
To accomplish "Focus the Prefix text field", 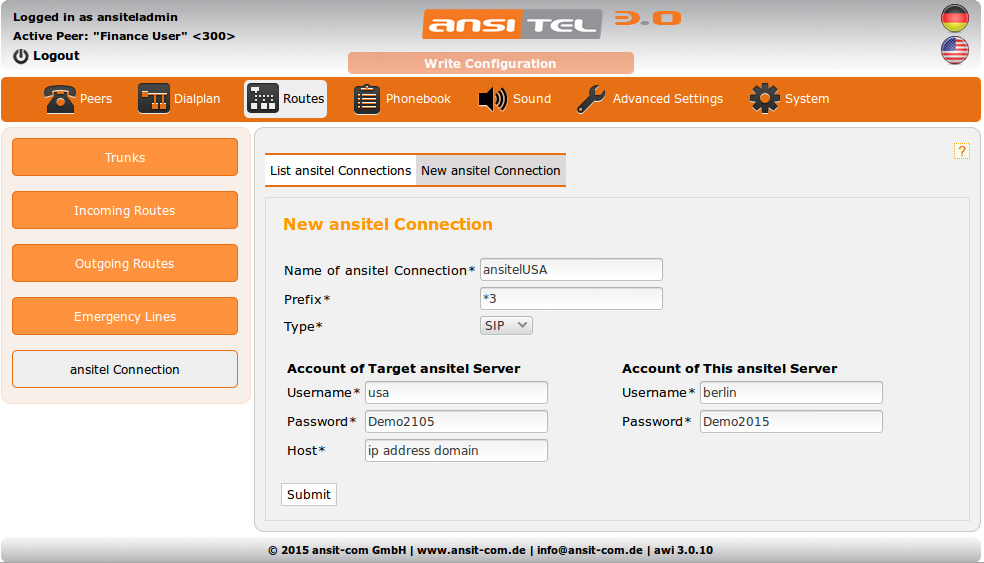I will (x=571, y=298).
